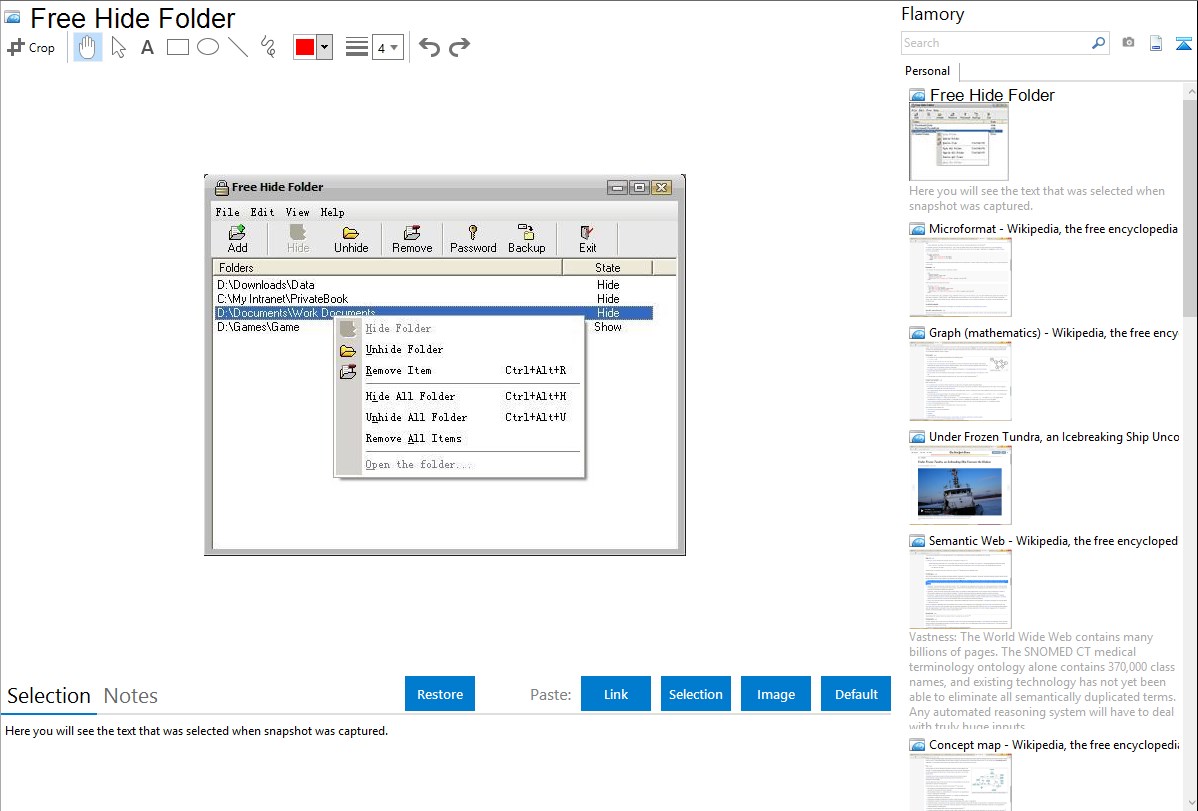The image size is (1198, 811).
Task: Click the Link paste button
Action: (616, 694)
